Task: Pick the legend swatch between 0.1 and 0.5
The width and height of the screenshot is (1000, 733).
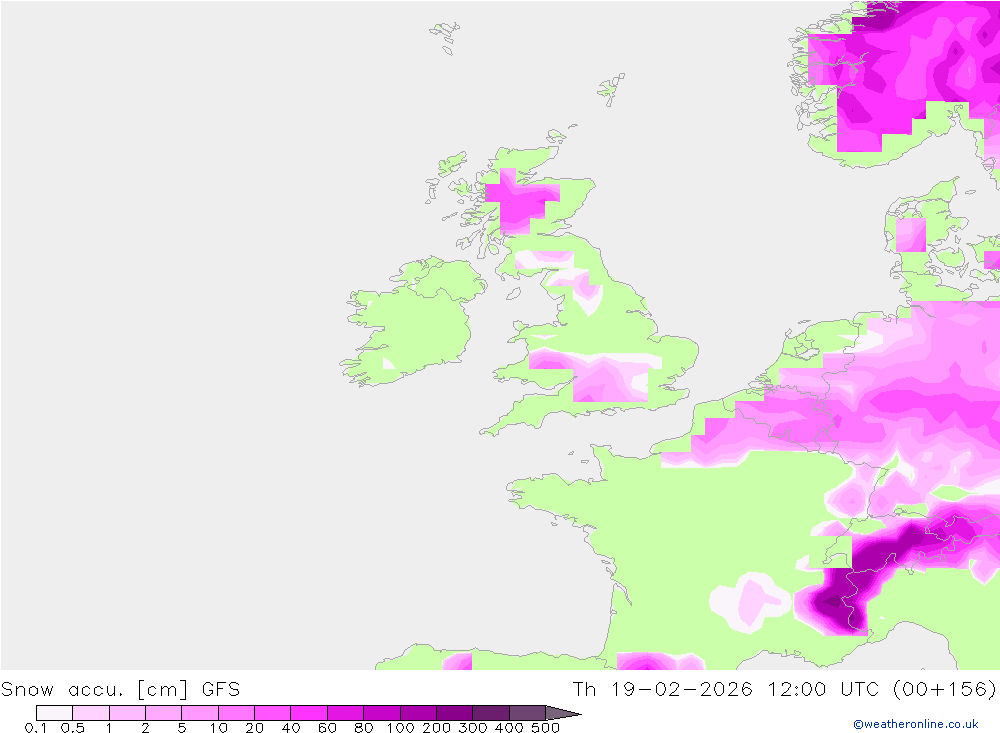Action: [x=54, y=713]
